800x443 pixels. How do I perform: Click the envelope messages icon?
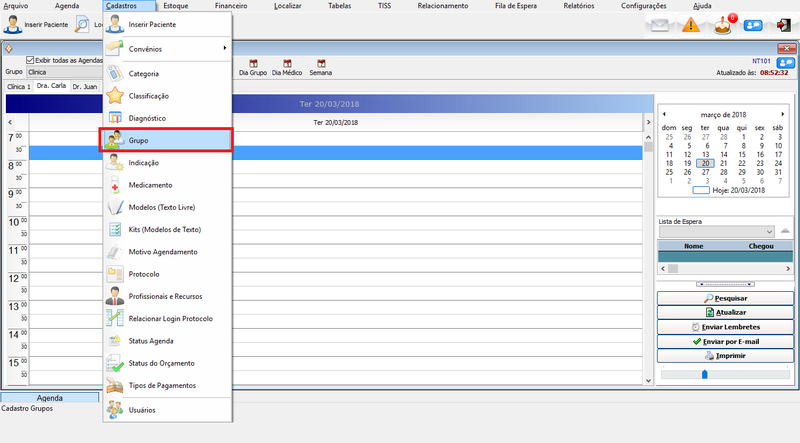pyautogui.click(x=659, y=25)
